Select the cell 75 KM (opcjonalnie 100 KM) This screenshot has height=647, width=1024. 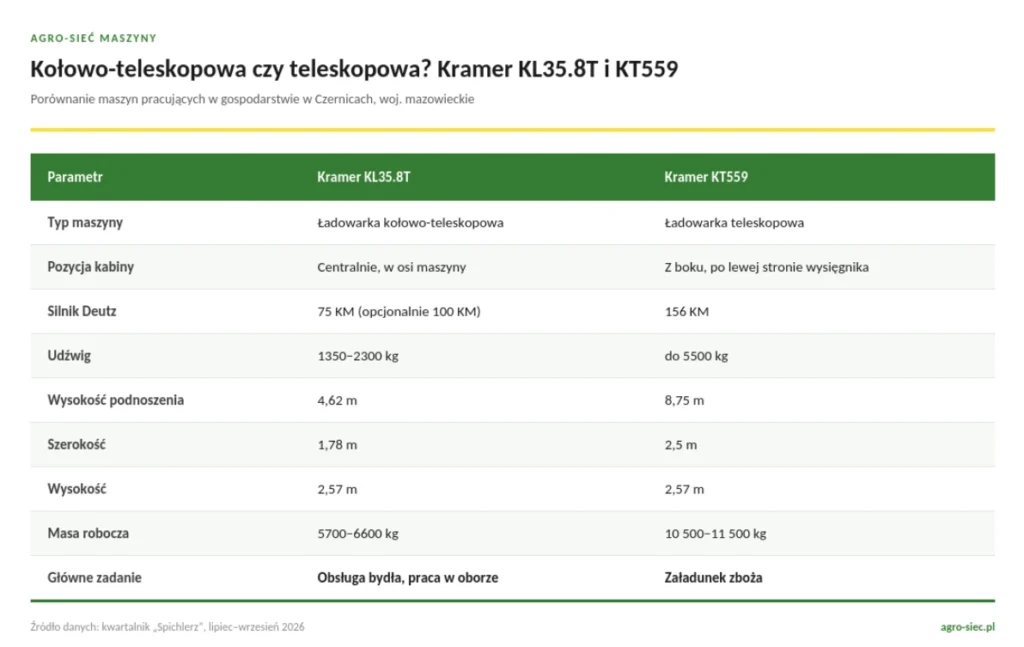click(x=399, y=311)
